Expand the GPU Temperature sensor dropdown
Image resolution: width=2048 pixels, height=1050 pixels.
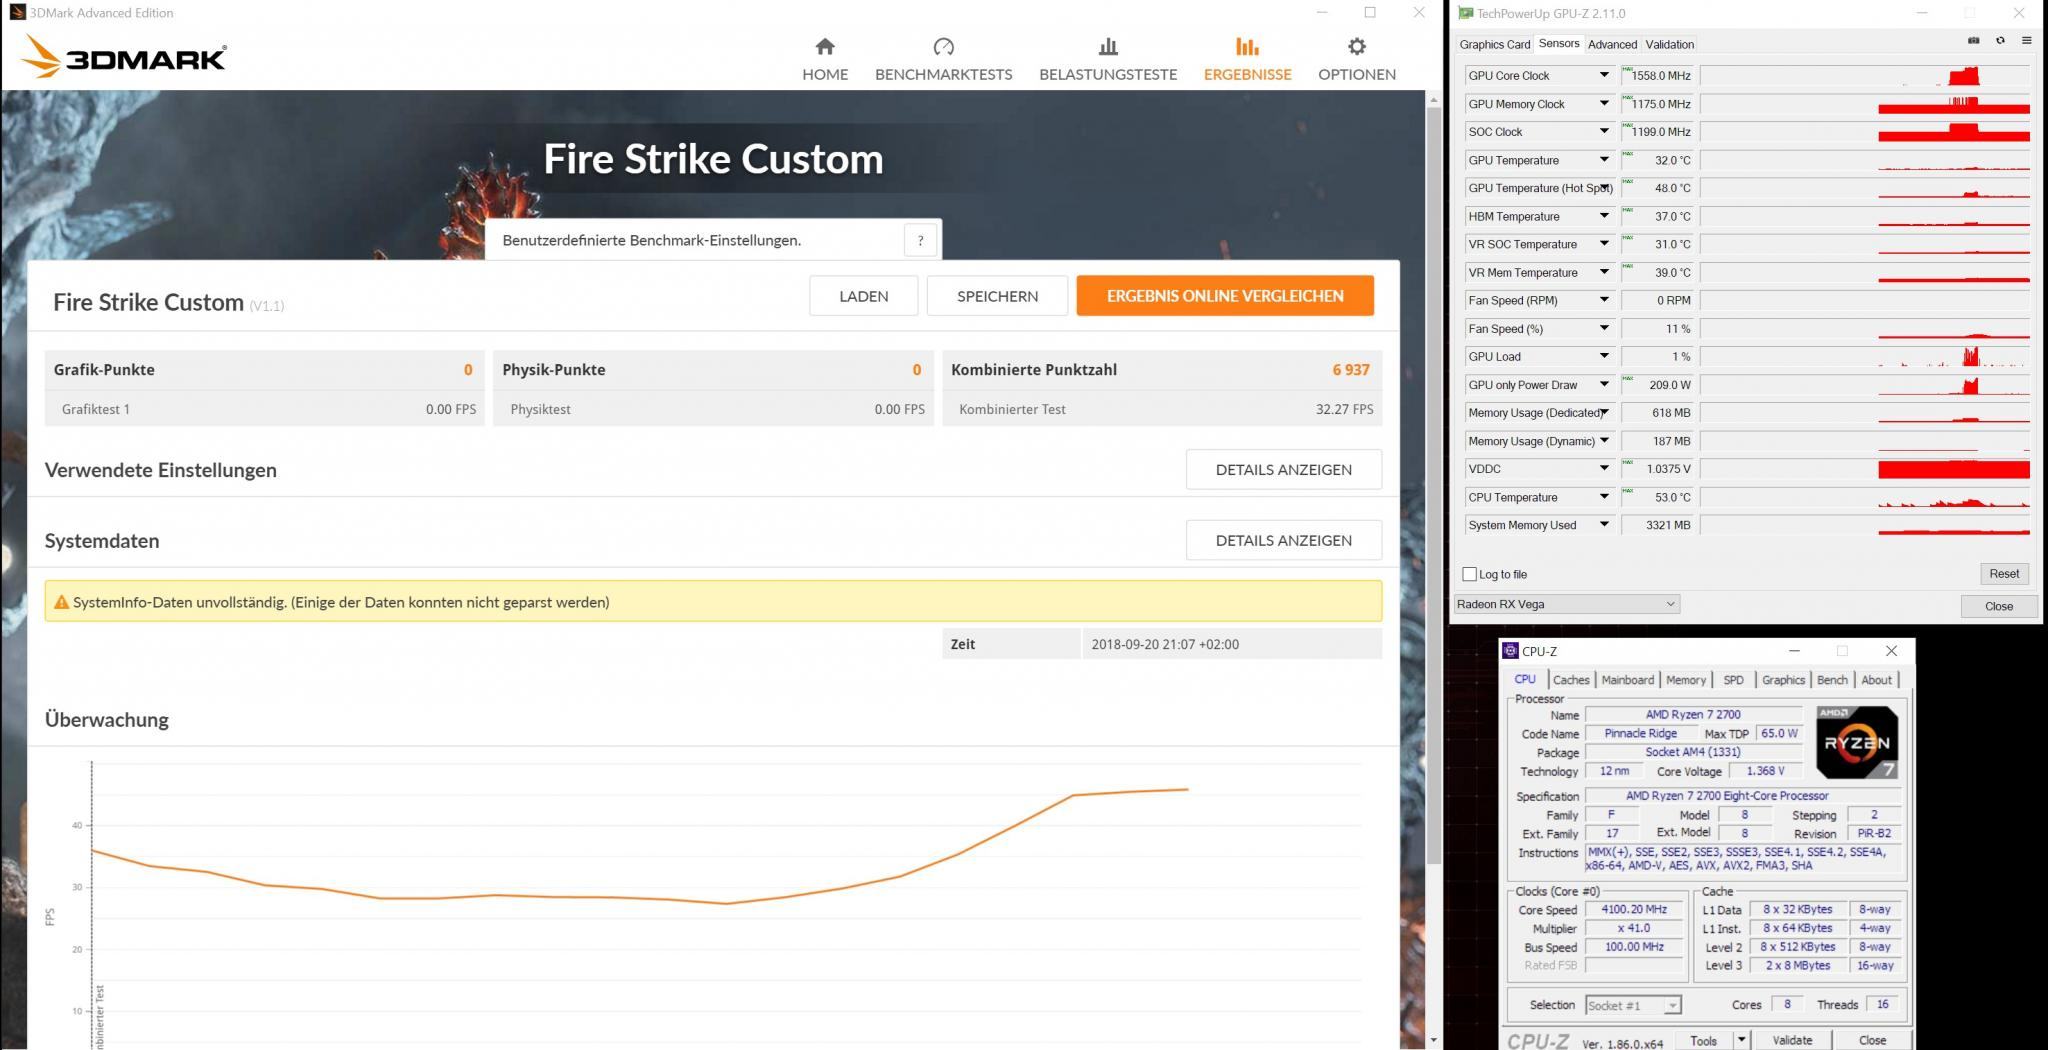[1604, 160]
